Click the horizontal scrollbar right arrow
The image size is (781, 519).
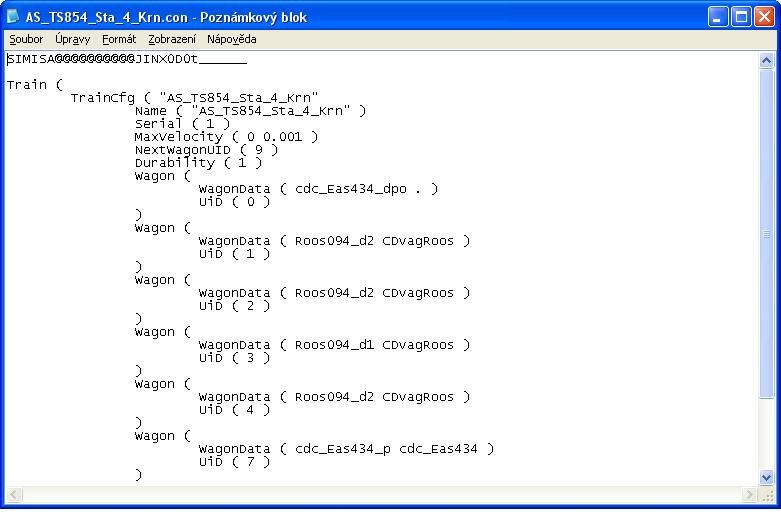(749, 495)
